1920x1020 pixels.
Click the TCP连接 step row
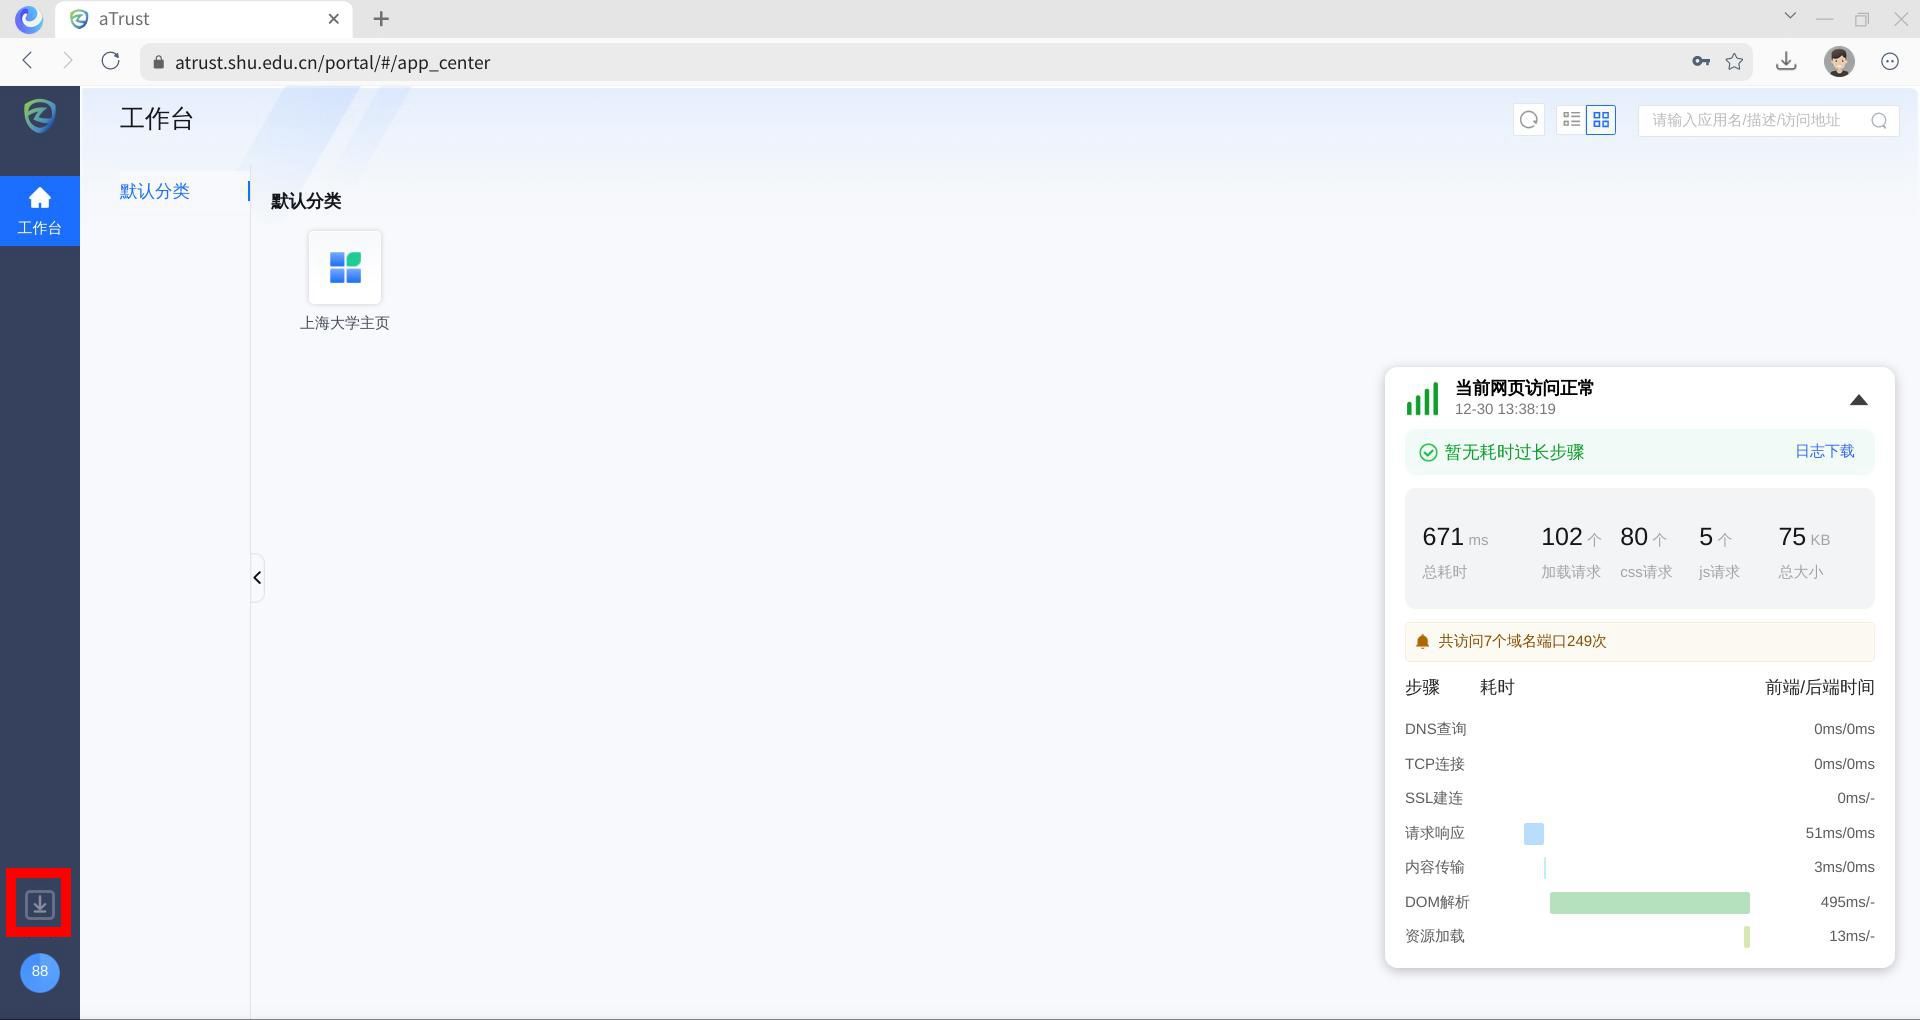[x=1640, y=764]
